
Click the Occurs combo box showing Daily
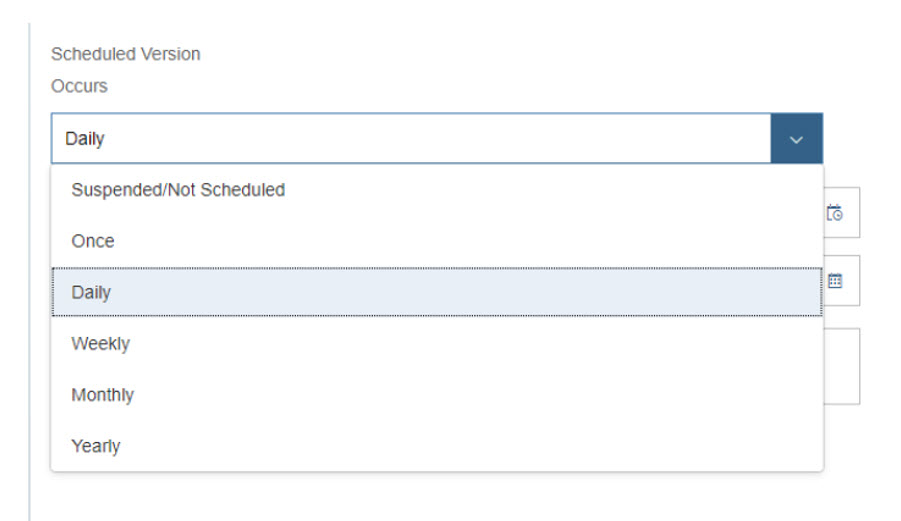click(x=437, y=138)
